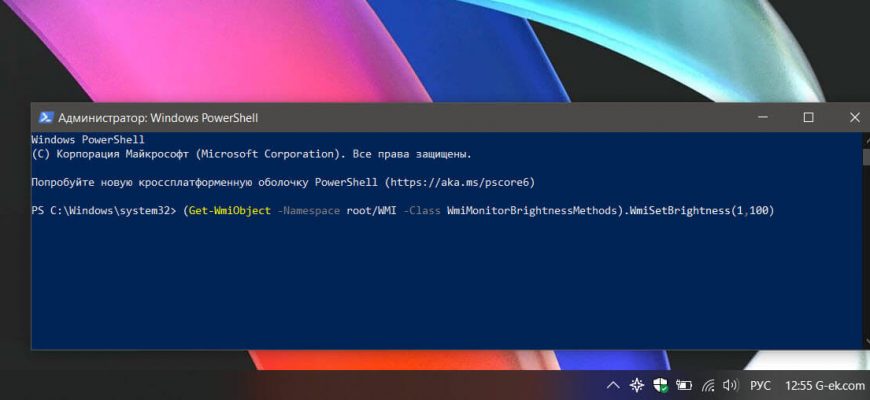
Task: Click the root/WMI value in the command
Action: click(x=372, y=211)
